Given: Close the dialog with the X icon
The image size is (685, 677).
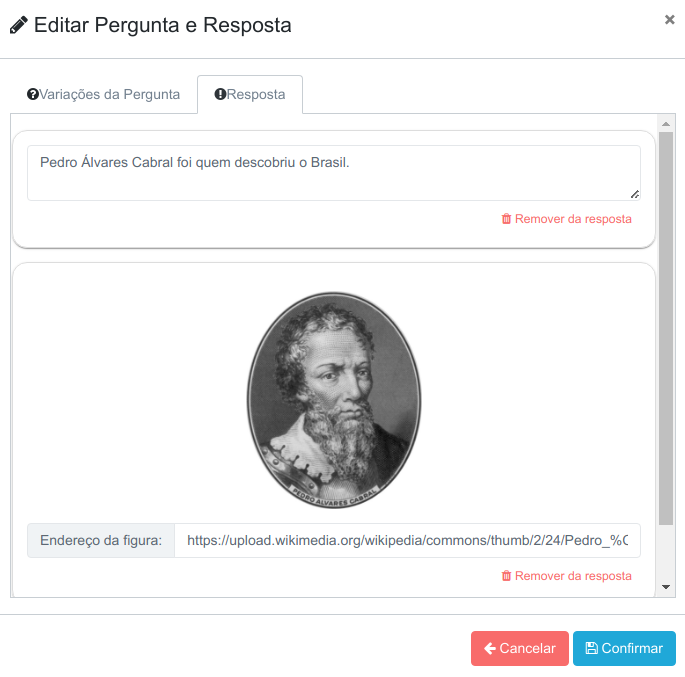Looking at the screenshot, I should (x=669, y=20).
